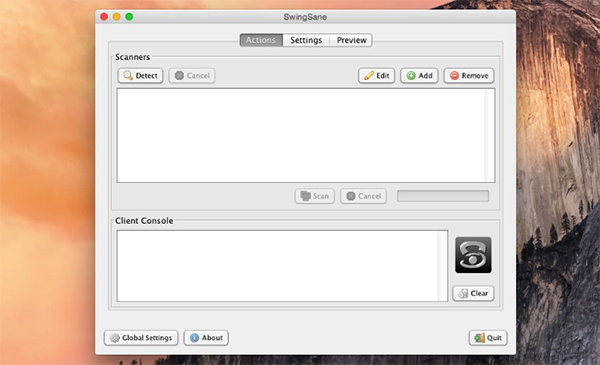Switch to the Actions tab
600x365 pixels.
click(x=261, y=40)
